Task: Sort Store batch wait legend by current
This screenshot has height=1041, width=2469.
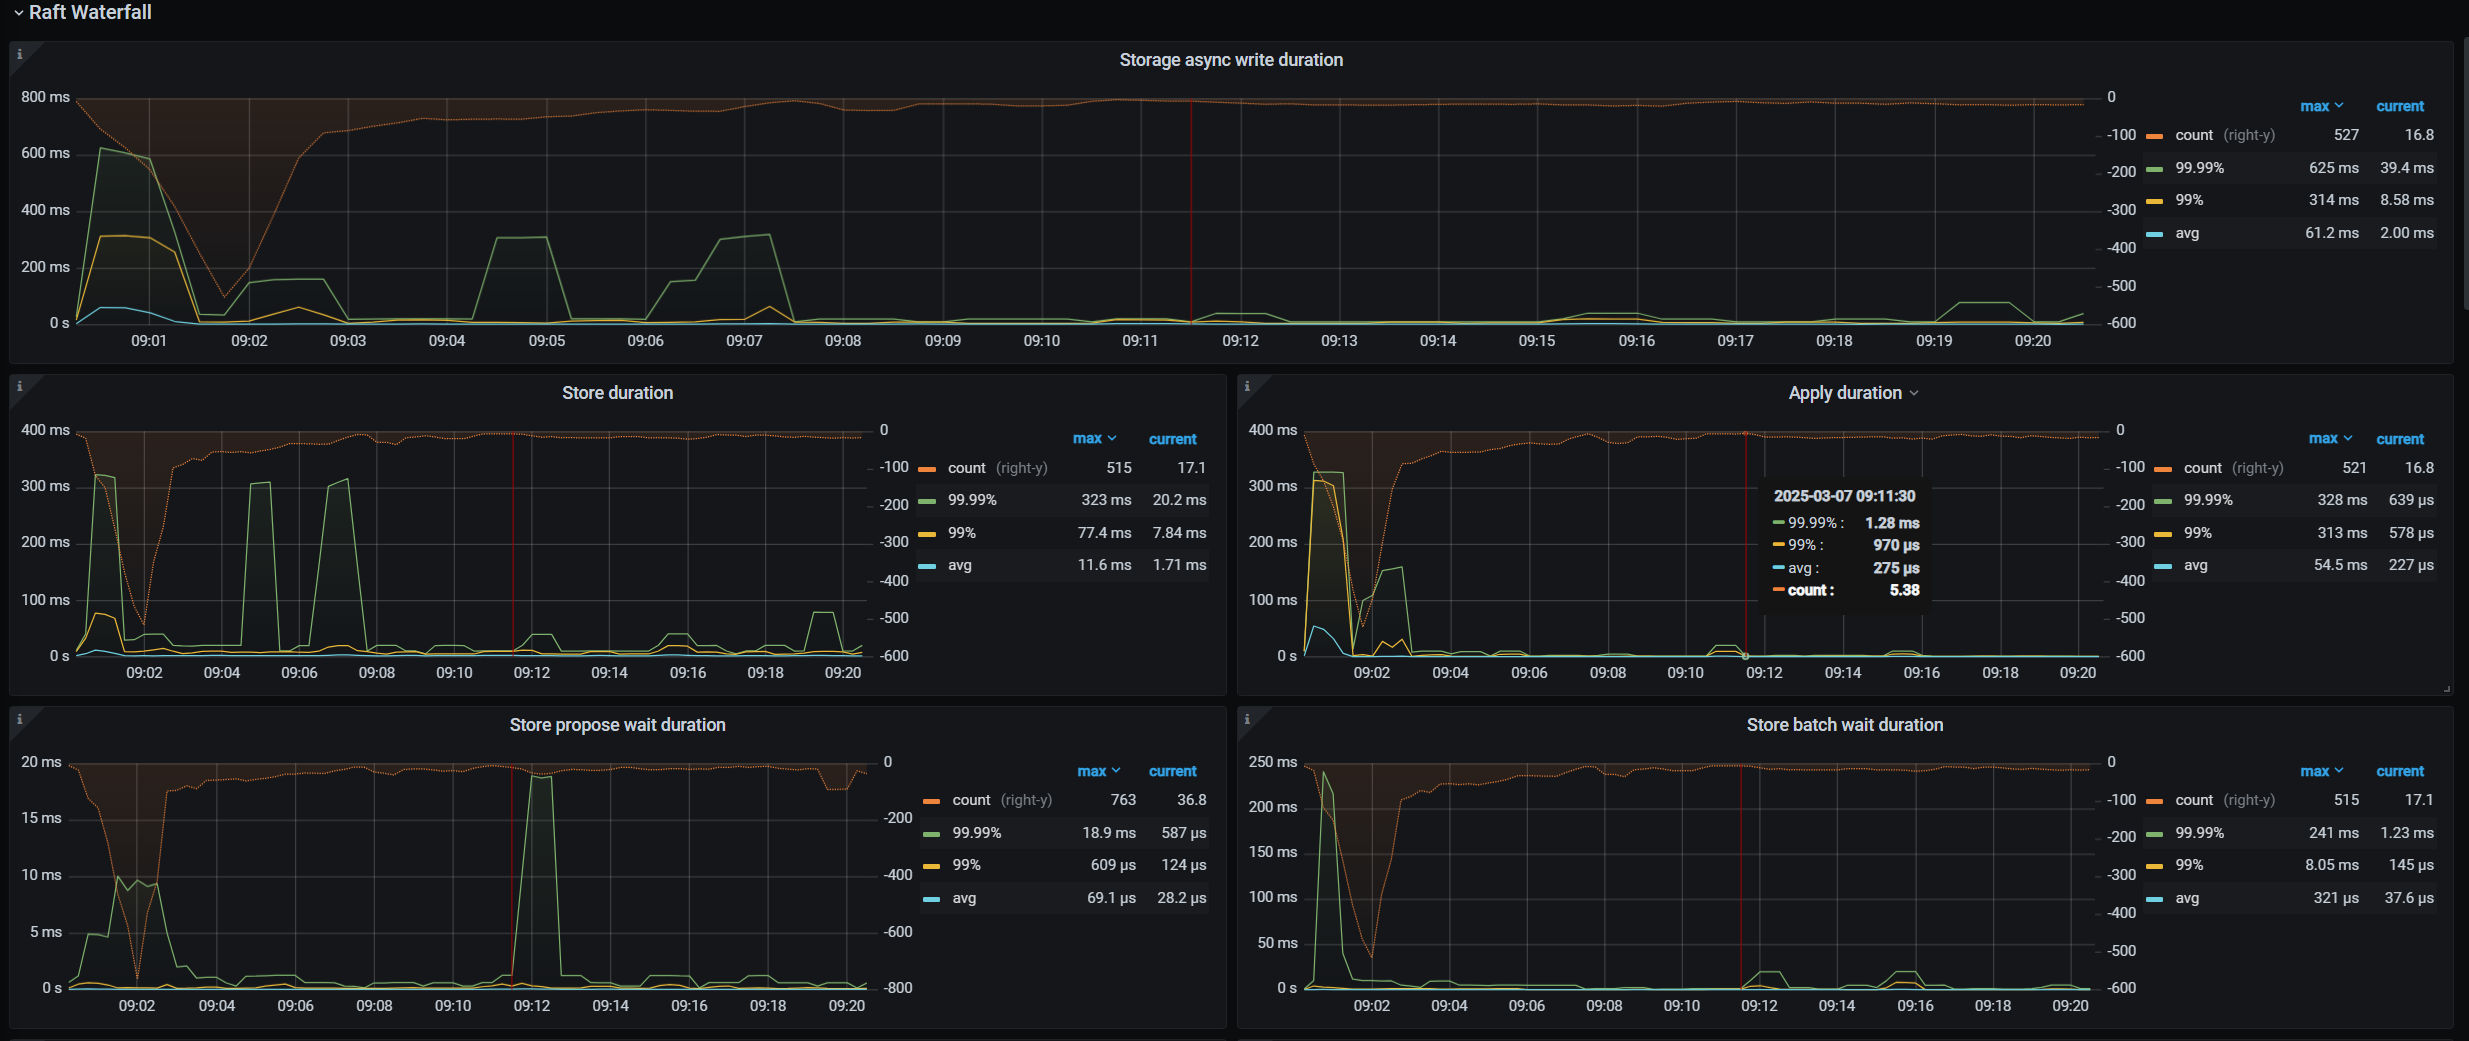Action: pyautogui.click(x=2399, y=771)
